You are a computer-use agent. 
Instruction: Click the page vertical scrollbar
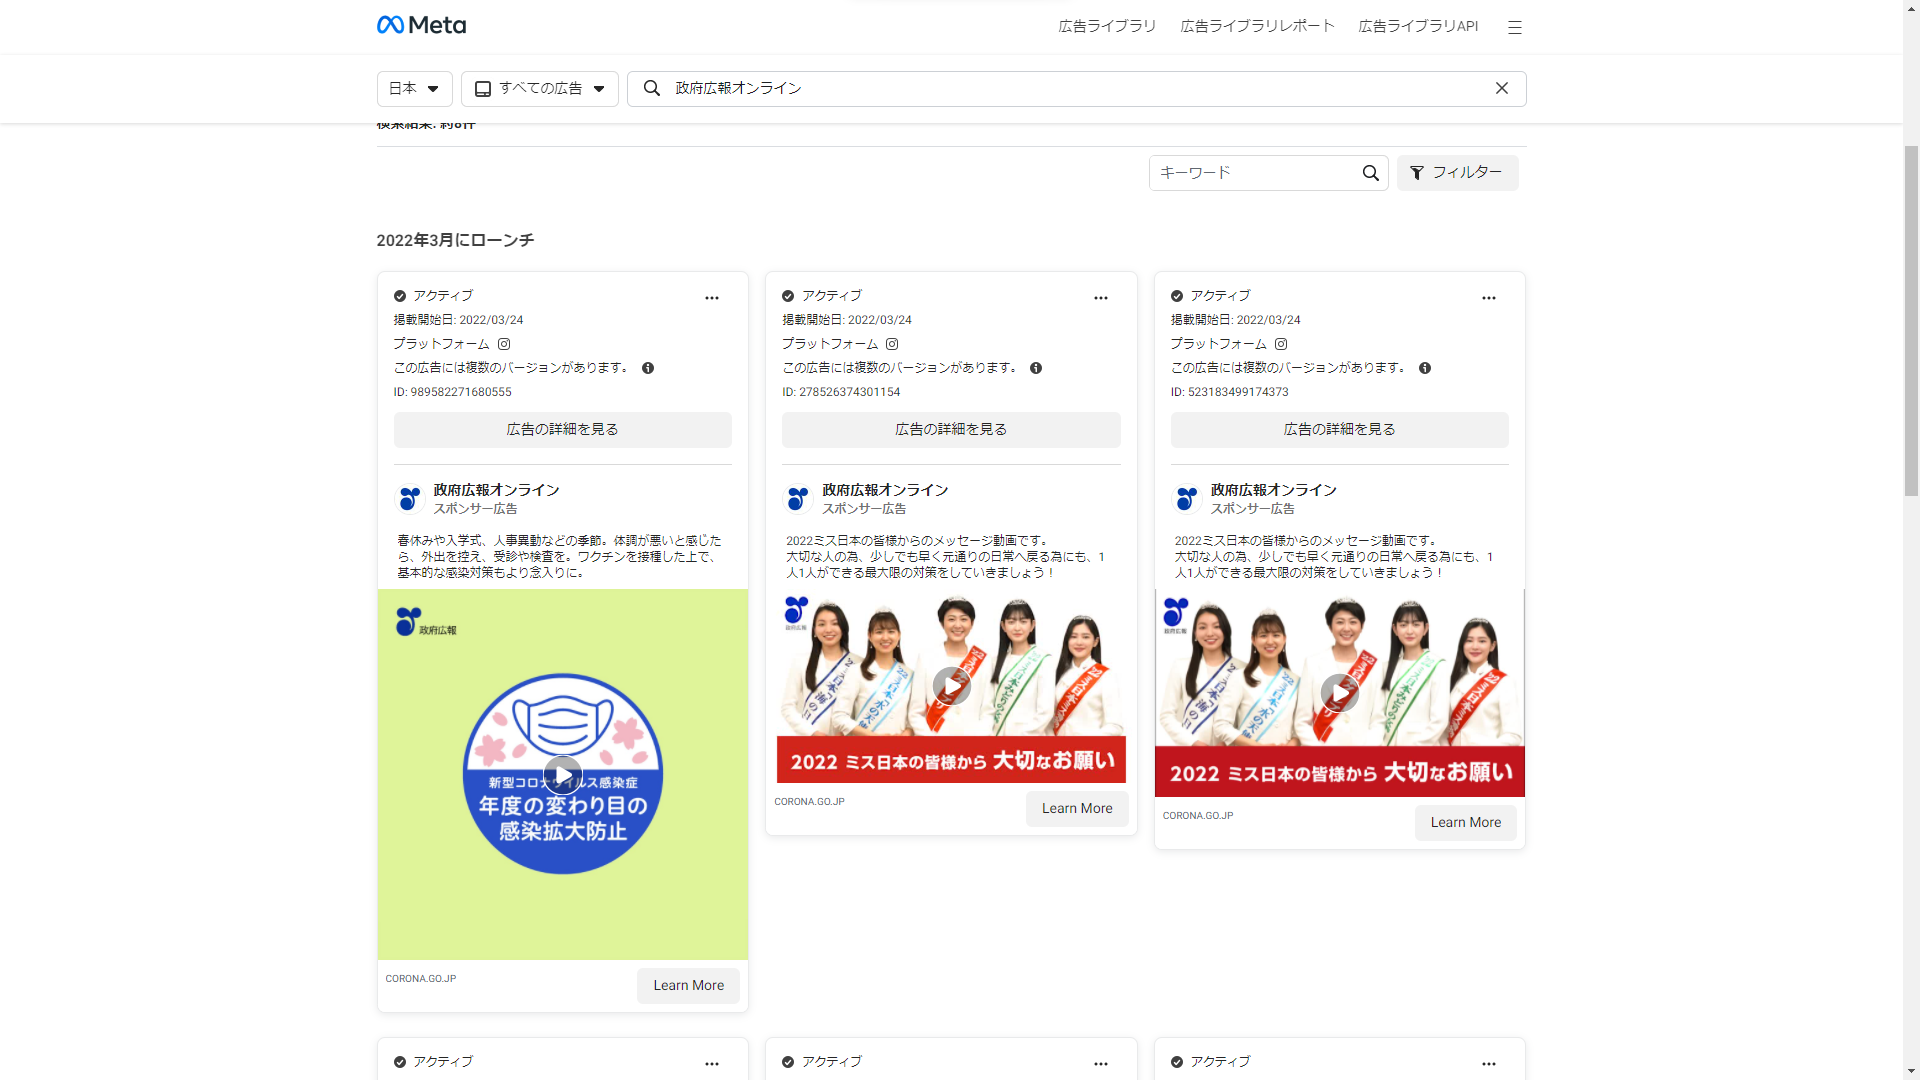pyautogui.click(x=1910, y=320)
